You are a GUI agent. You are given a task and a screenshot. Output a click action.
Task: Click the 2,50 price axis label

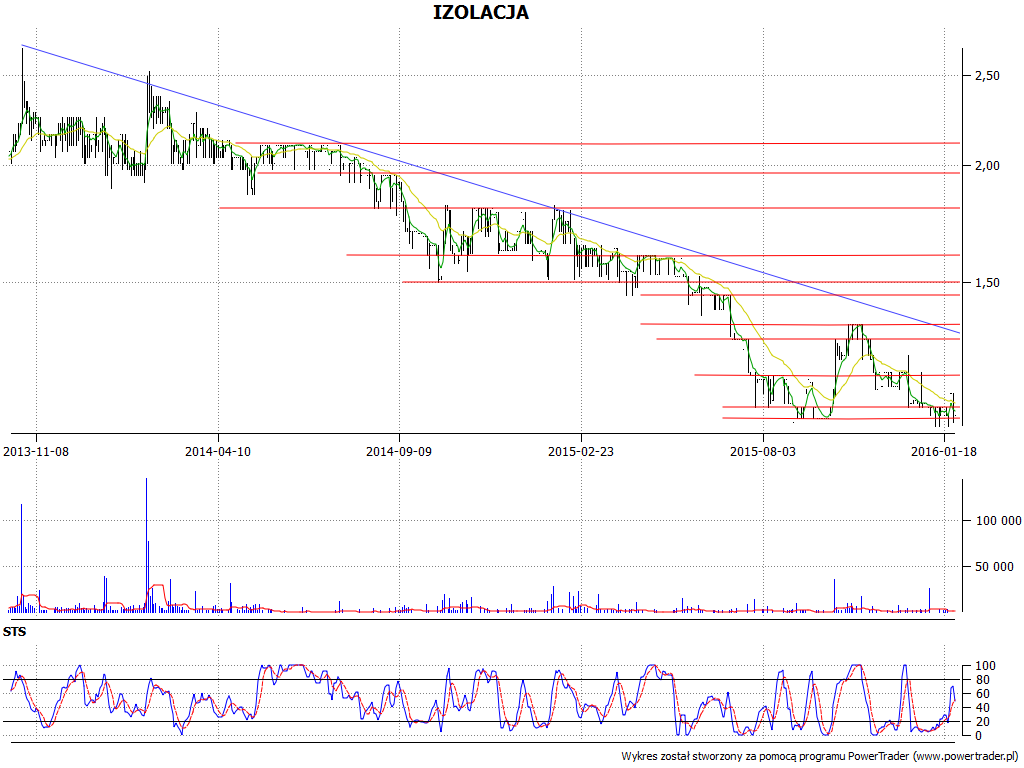987,76
